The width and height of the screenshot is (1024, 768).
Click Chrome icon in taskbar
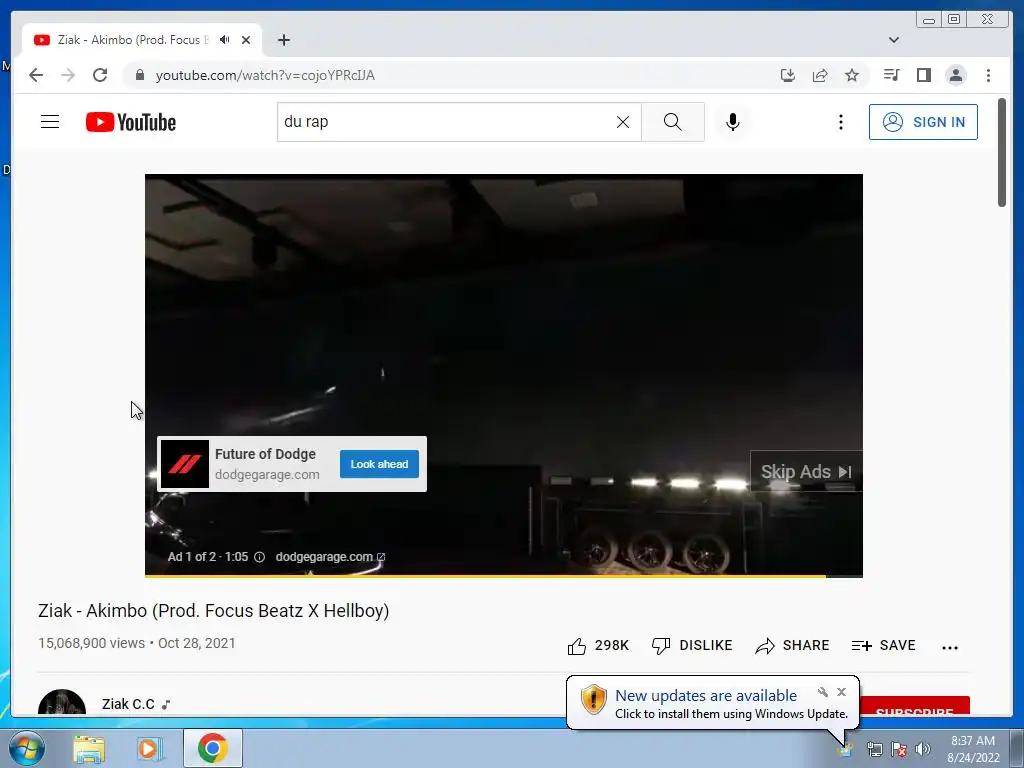pos(213,748)
